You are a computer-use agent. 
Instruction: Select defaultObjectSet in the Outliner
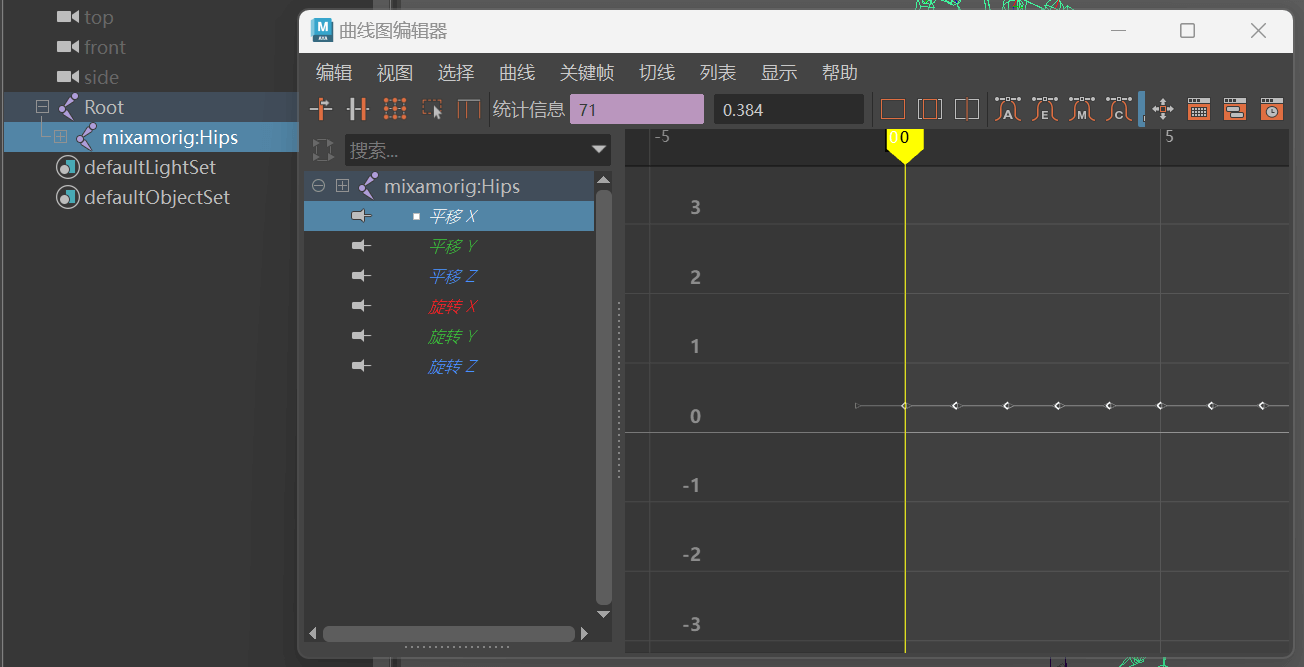coord(157,197)
